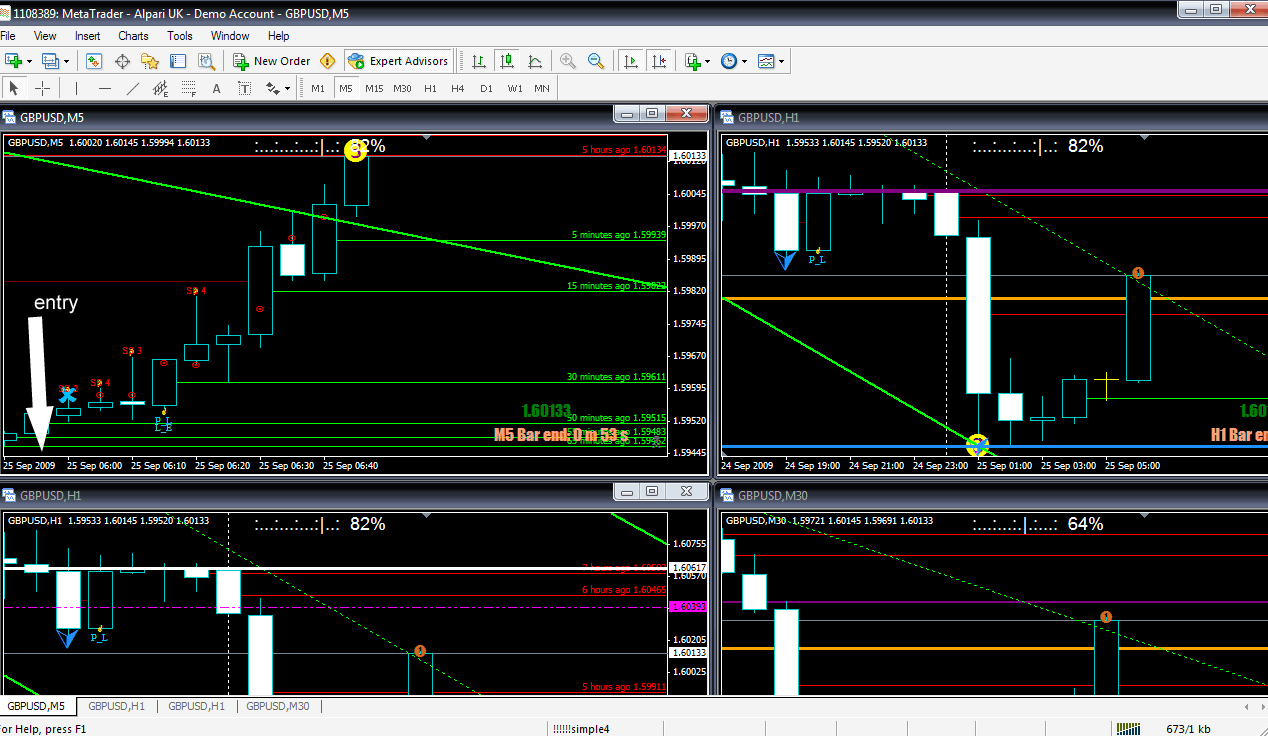Viewport: 1268px width, 736px height.
Task: Click the magenta price label on H1 chart
Action: [x=686, y=607]
